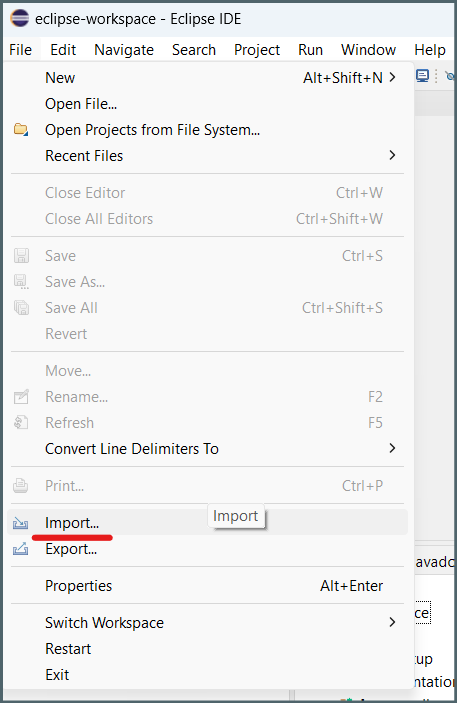Open the Help menu
This screenshot has height=703, width=457.
coord(430,50)
